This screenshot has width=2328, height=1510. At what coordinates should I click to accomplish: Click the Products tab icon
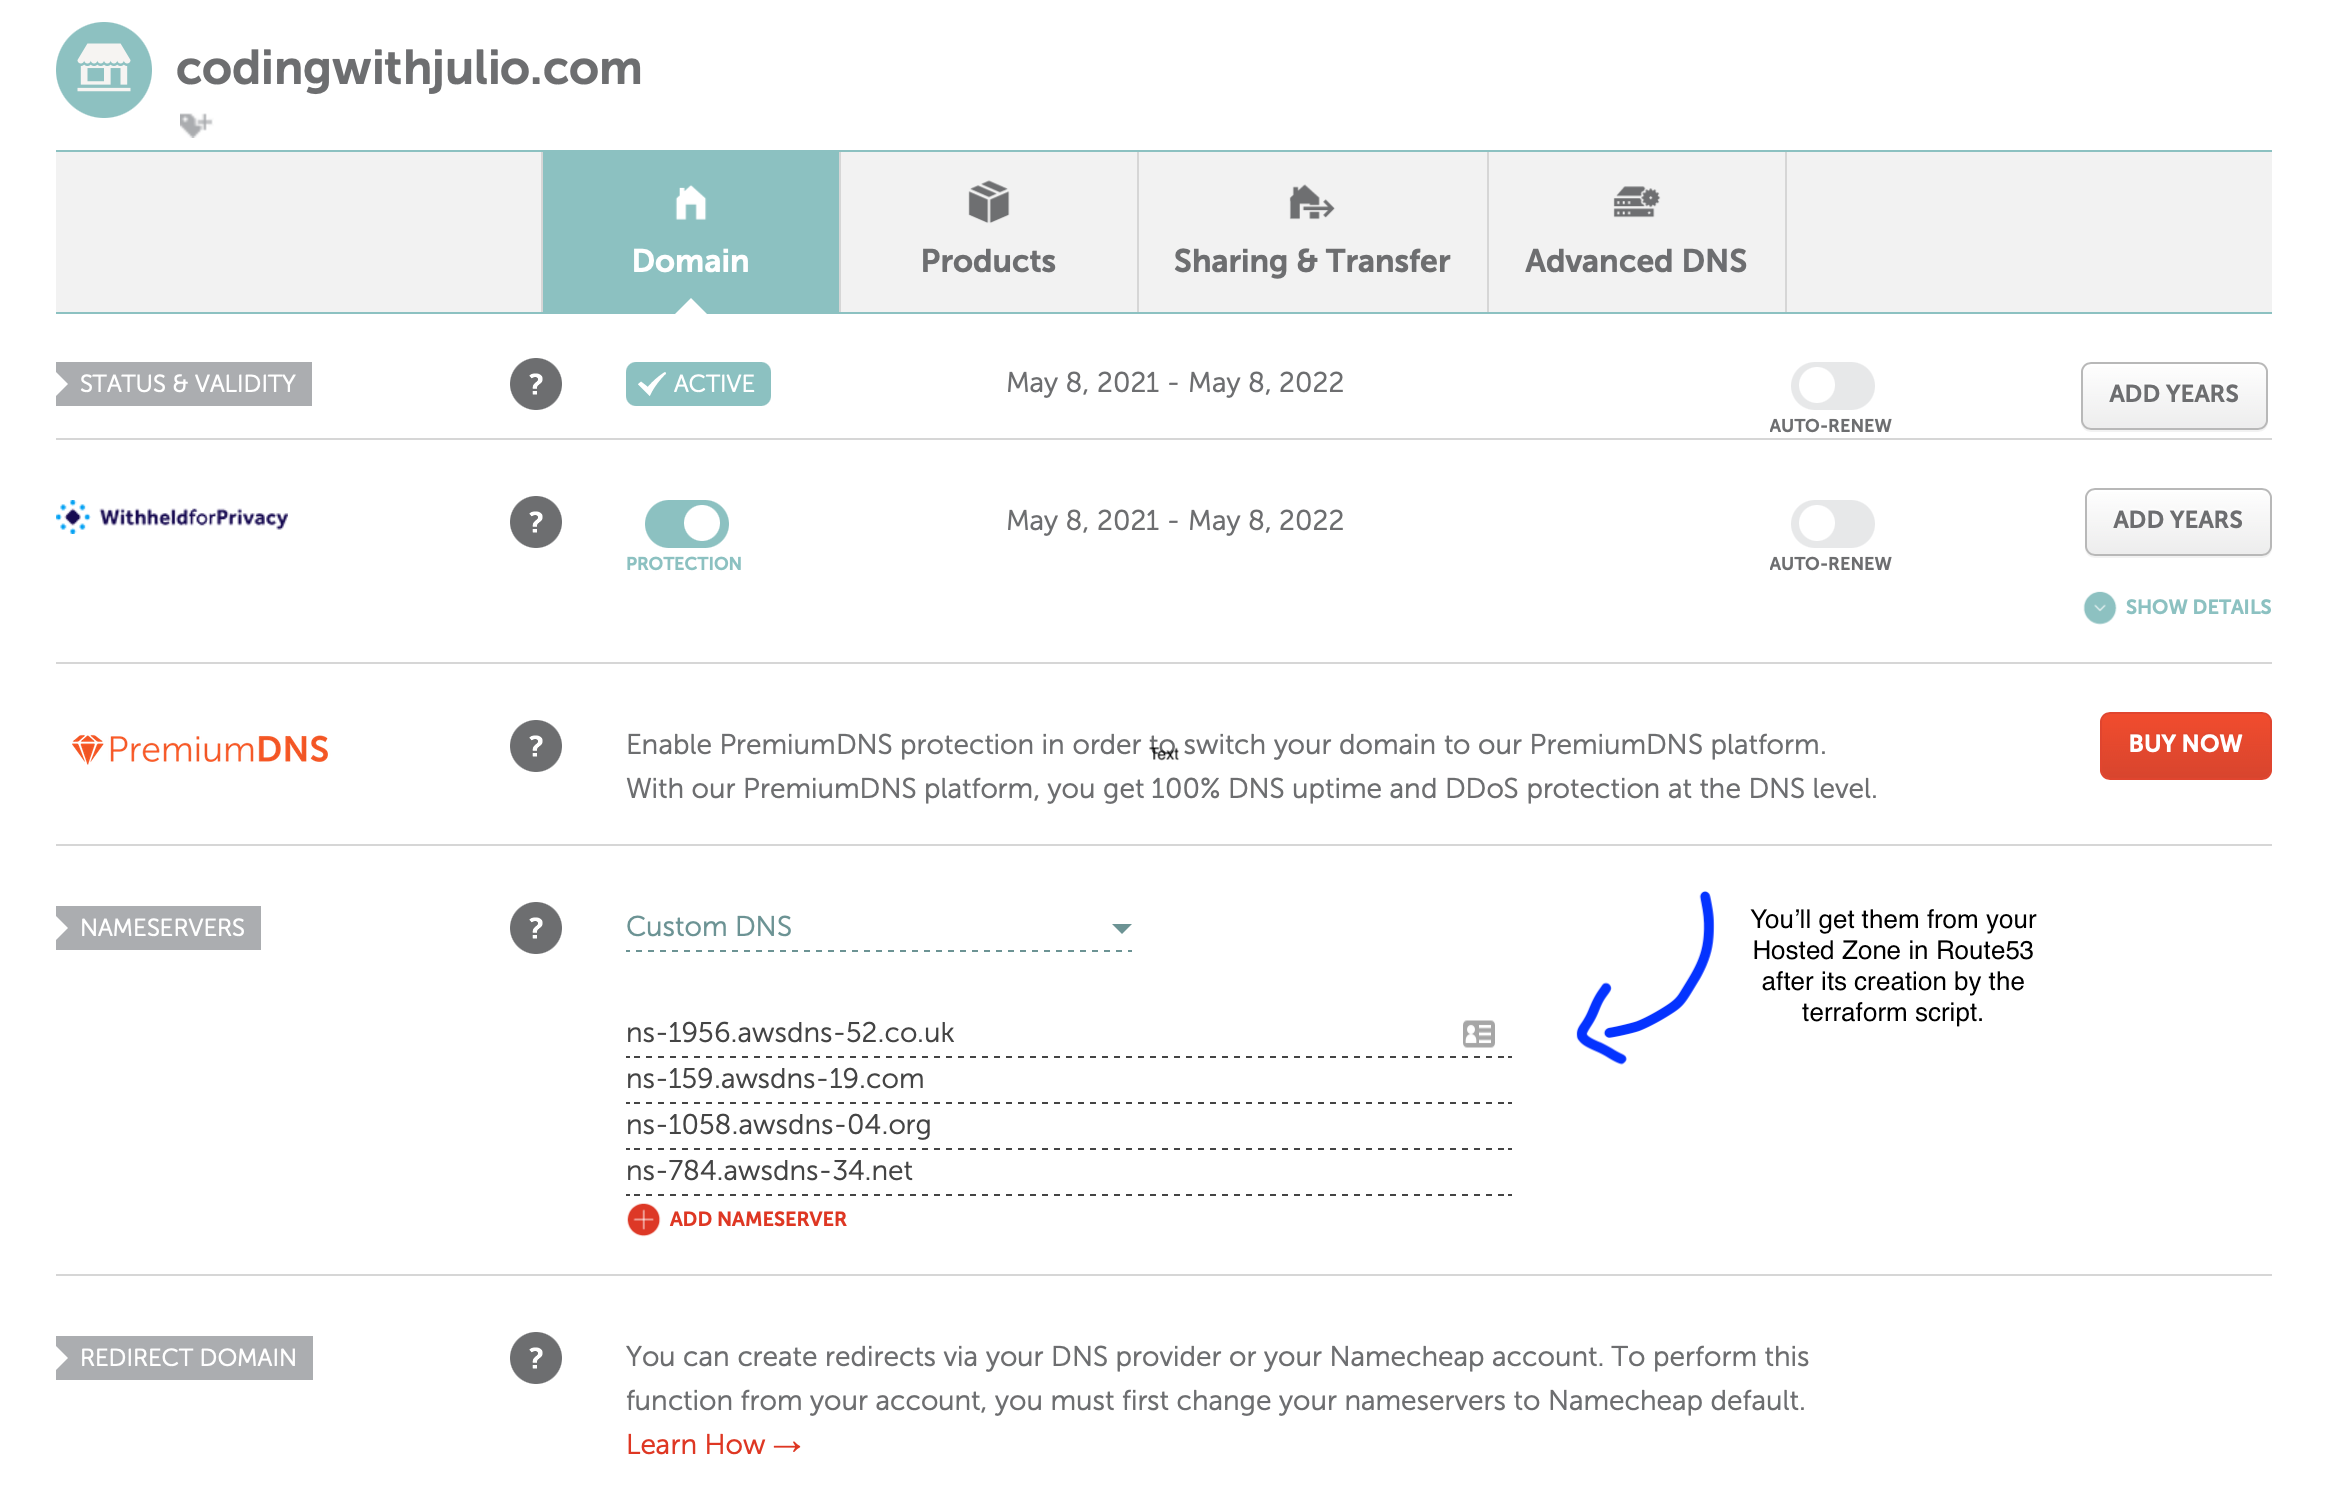(x=988, y=205)
